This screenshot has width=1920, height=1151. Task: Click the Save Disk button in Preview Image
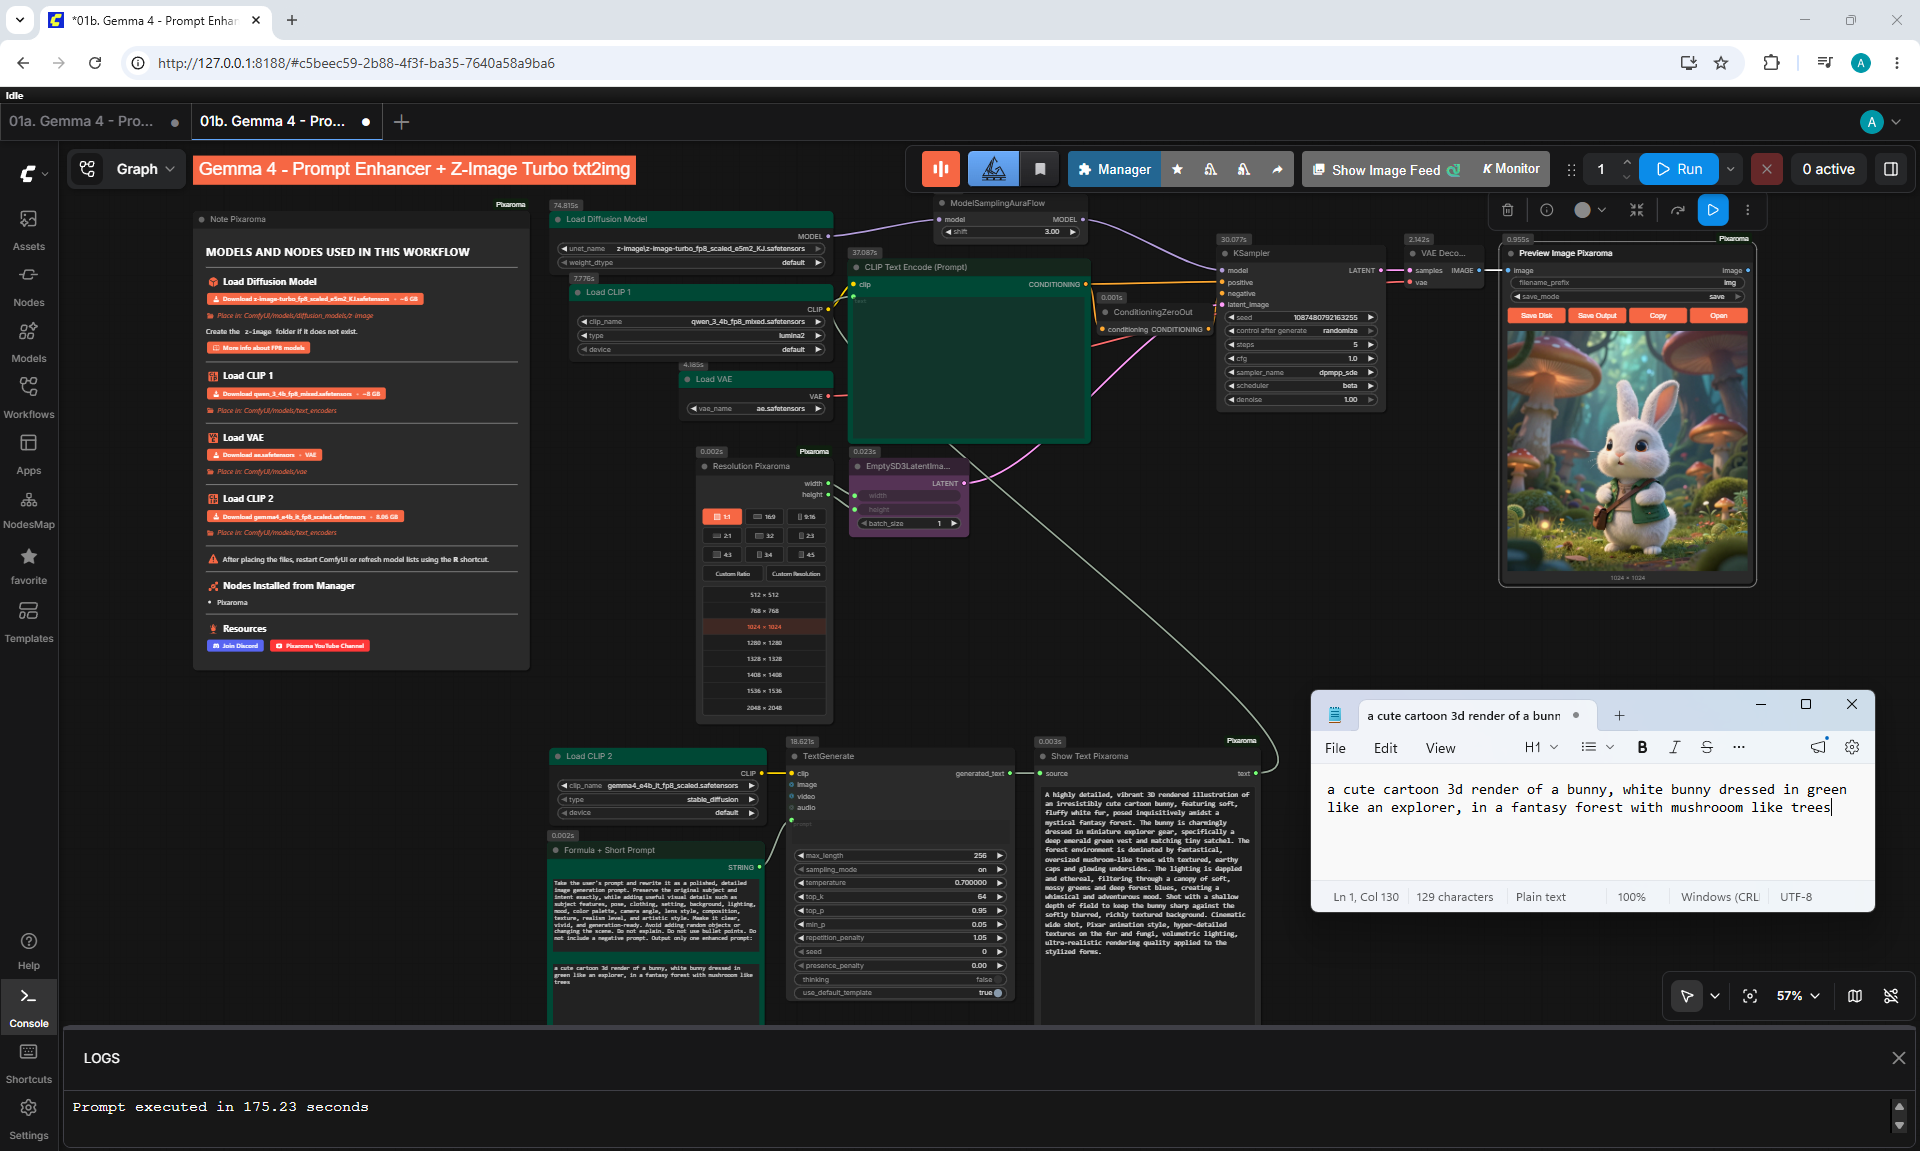tap(1536, 316)
